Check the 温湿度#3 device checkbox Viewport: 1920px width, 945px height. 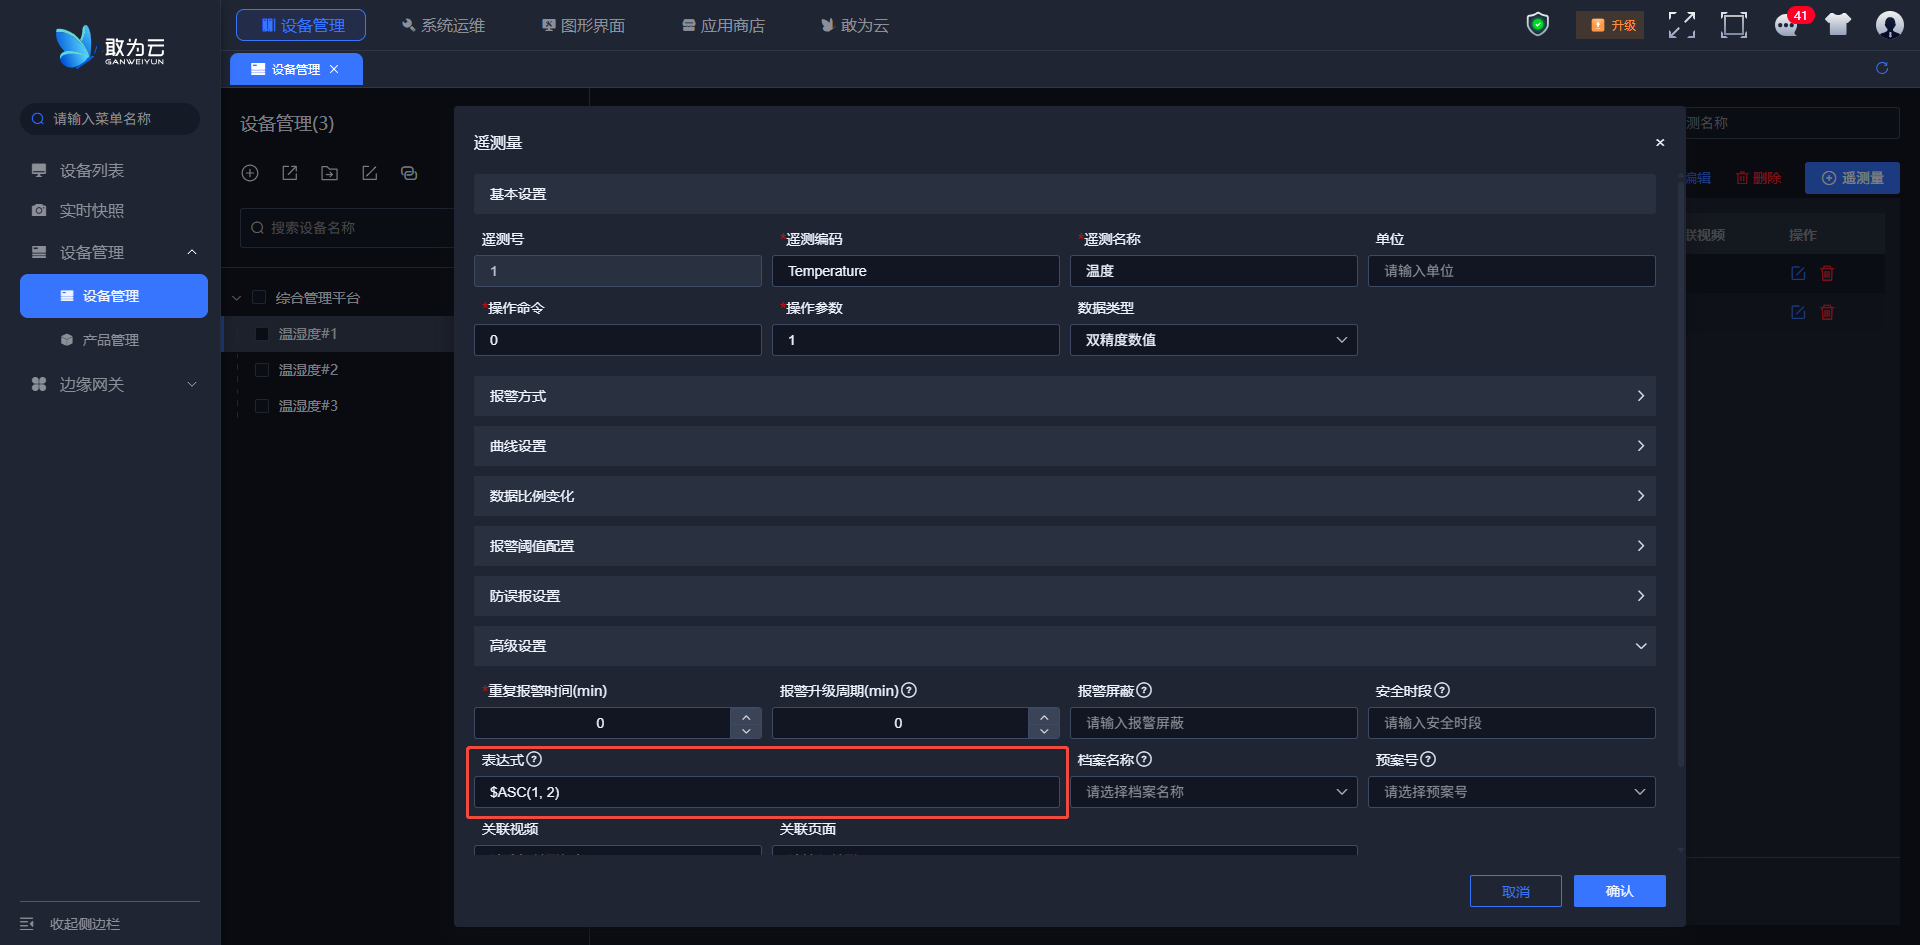(x=262, y=406)
